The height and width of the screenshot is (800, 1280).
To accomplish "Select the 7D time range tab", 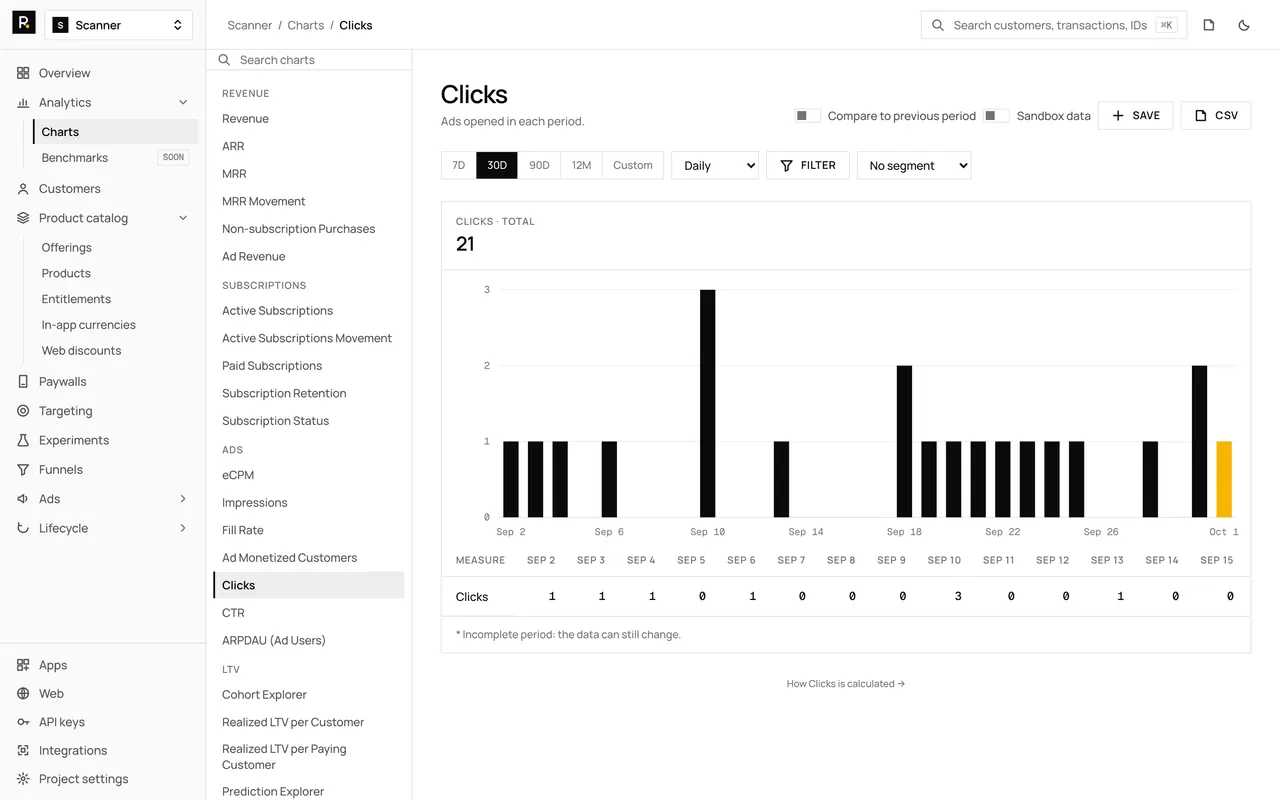I will pyautogui.click(x=459, y=166).
